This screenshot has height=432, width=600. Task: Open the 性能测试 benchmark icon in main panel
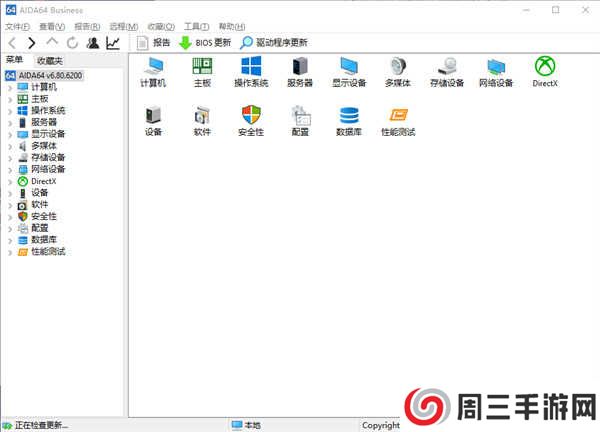click(x=397, y=118)
